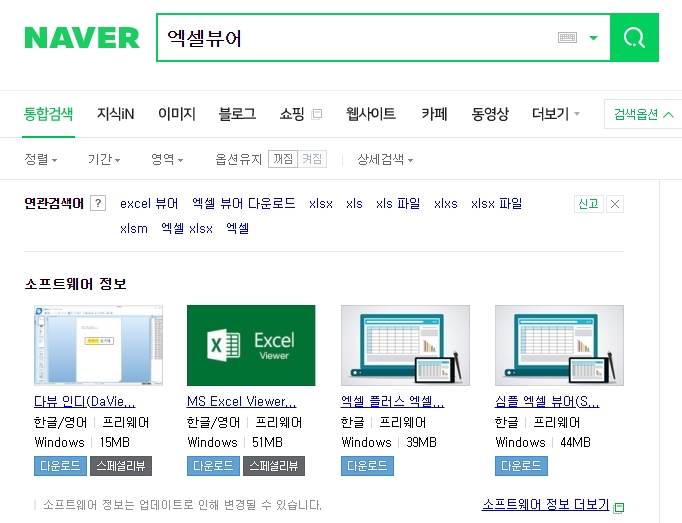682x523 pixels.
Task: Click related search 'xls 파일'
Action: pyautogui.click(x=398, y=204)
